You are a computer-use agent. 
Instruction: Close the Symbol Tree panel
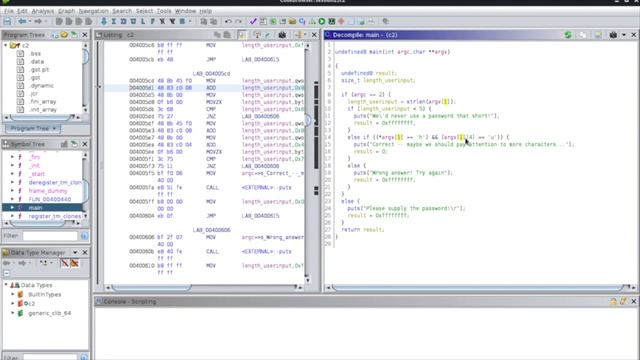[x=85, y=144]
